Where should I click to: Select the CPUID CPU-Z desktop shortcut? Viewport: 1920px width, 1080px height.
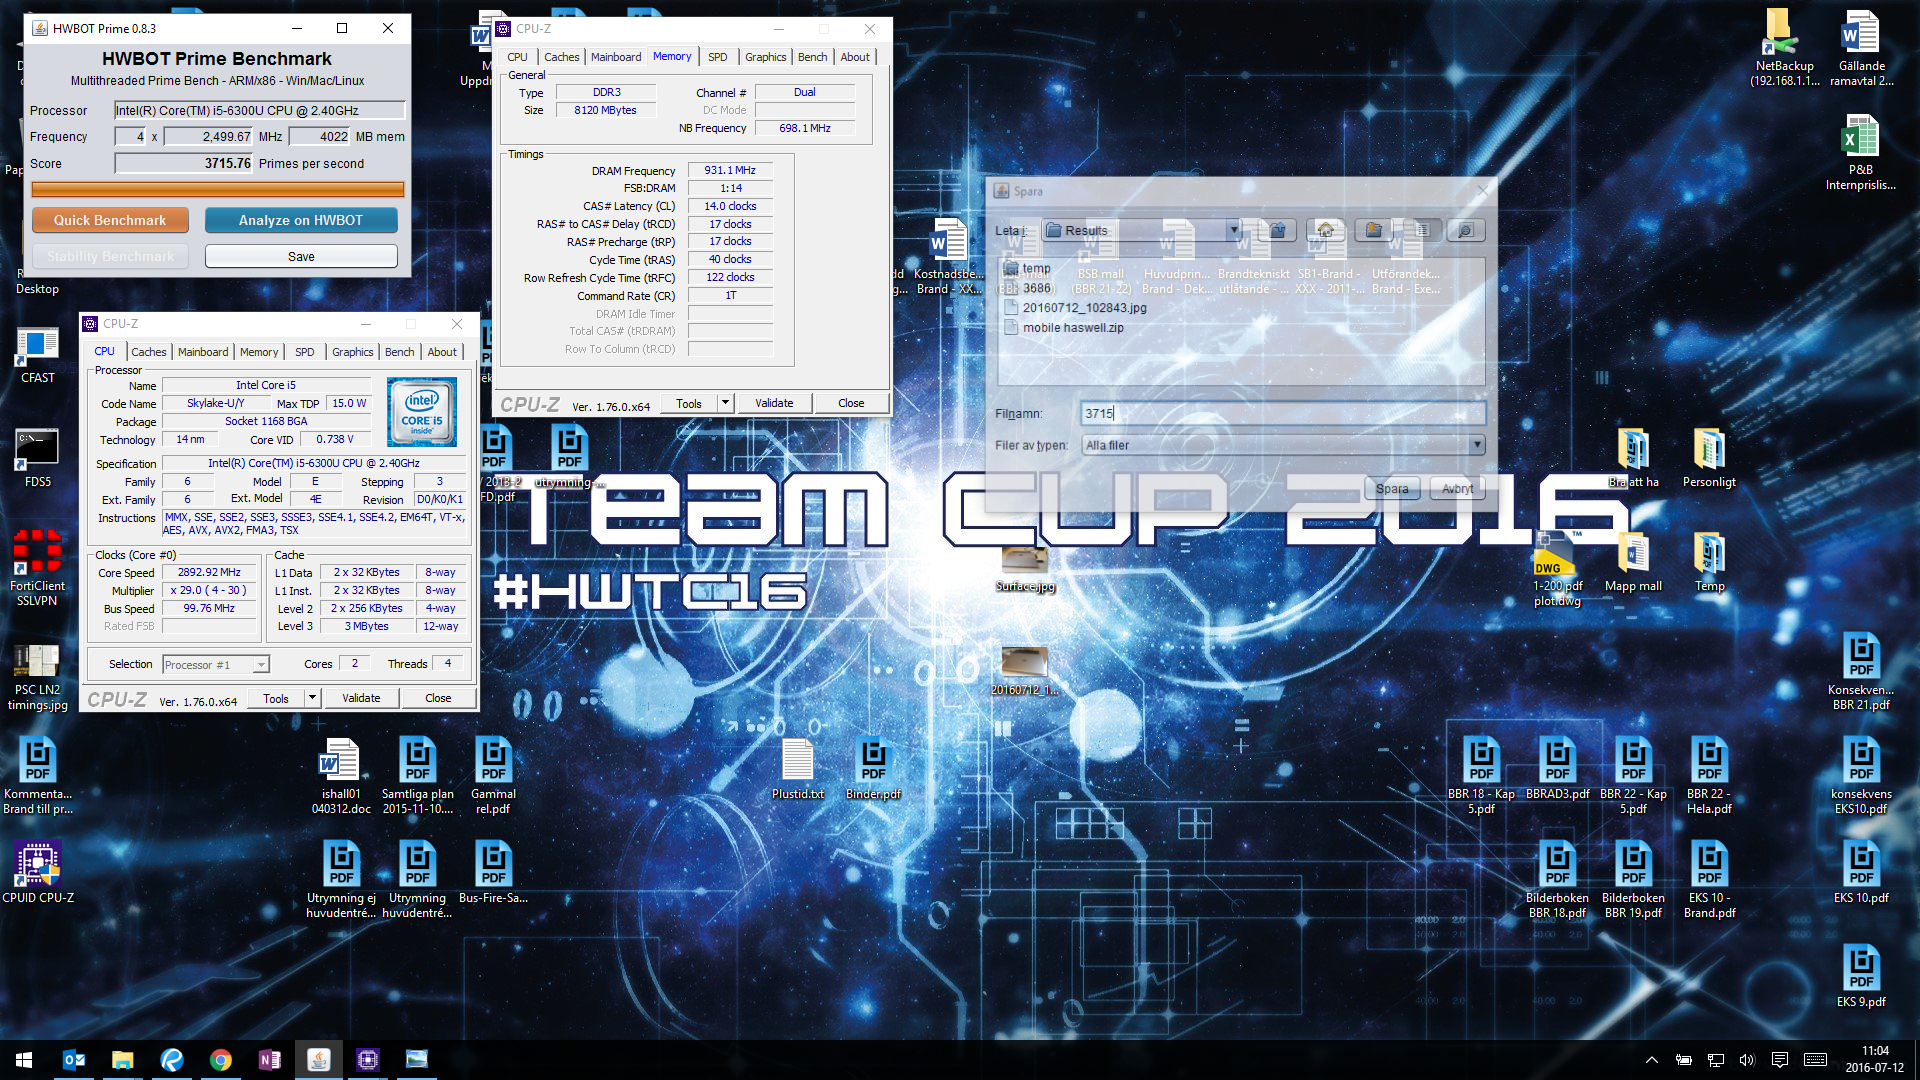pos(38,872)
